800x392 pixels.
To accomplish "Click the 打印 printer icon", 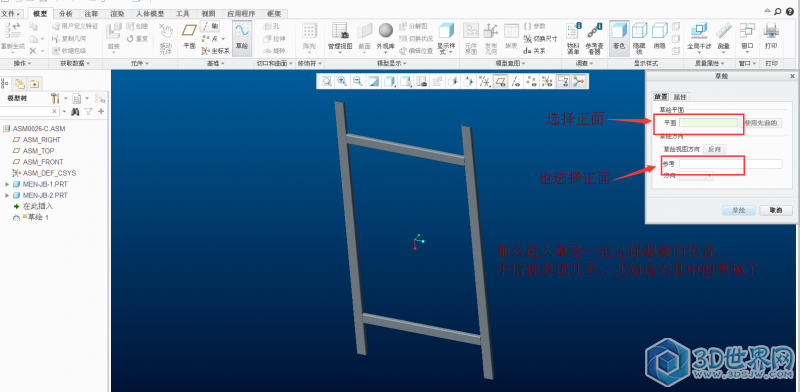I will [771, 36].
